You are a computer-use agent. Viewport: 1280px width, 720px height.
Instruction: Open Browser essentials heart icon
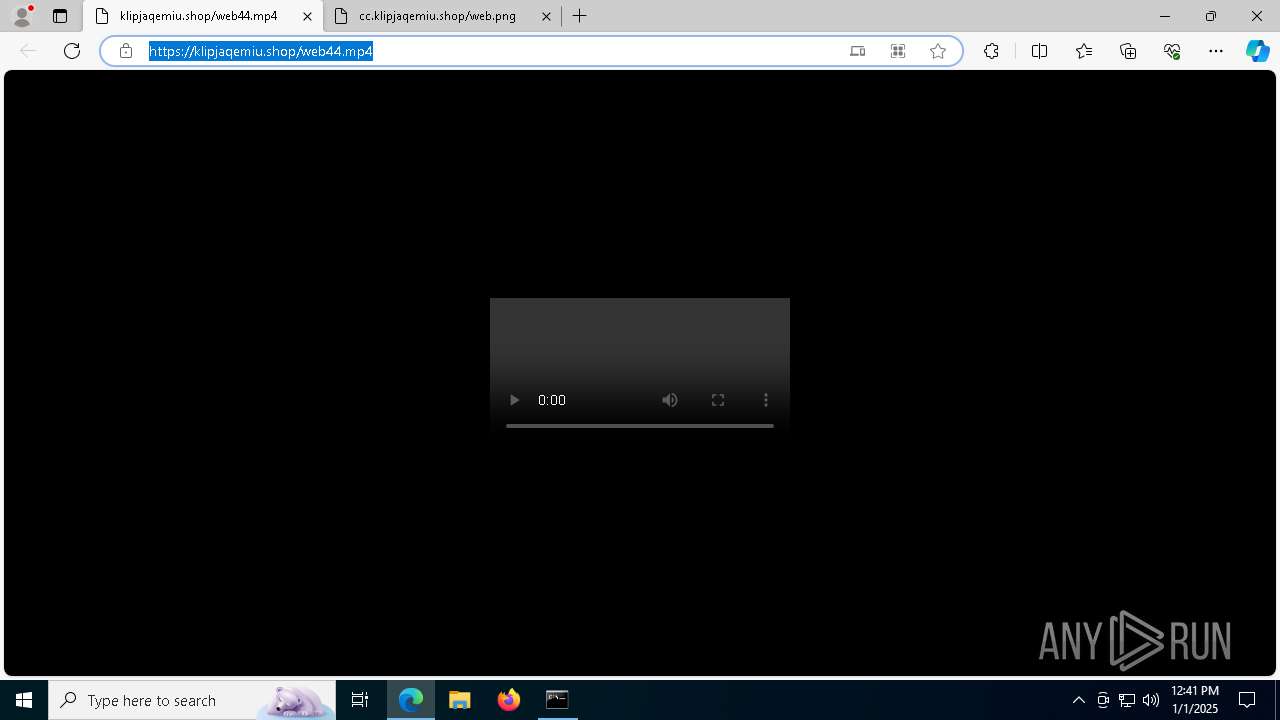1172,51
